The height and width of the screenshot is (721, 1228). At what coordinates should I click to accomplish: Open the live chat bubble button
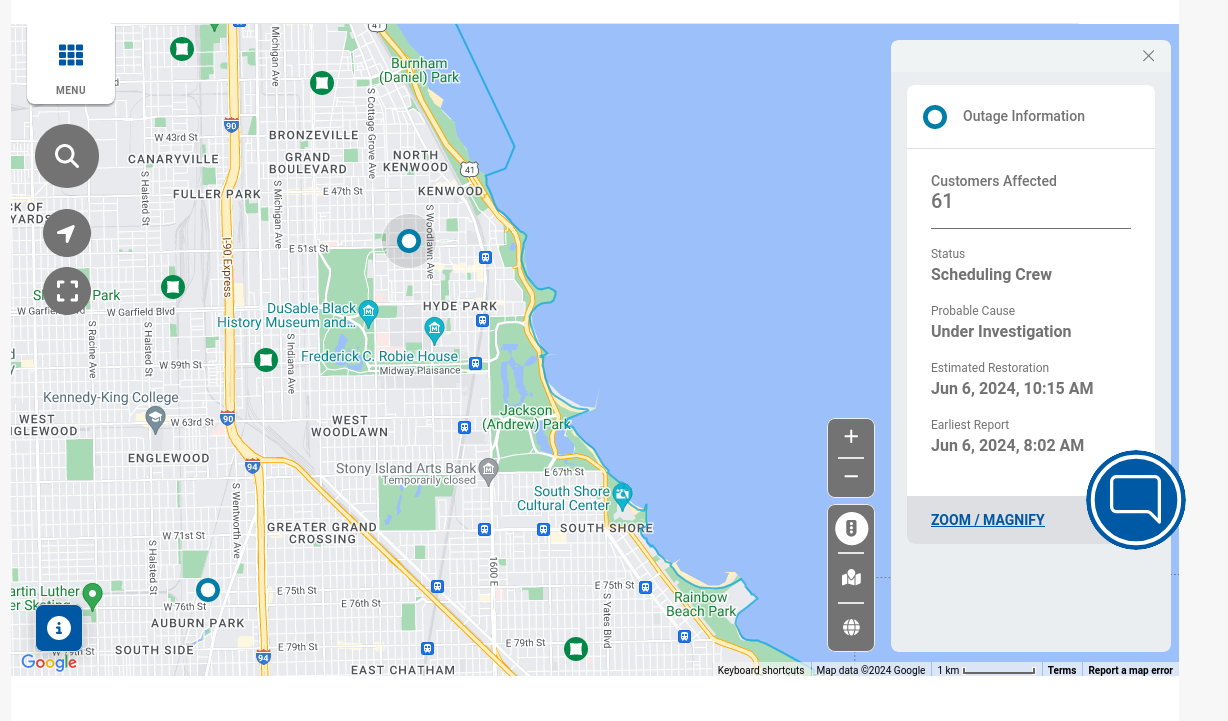point(1136,500)
